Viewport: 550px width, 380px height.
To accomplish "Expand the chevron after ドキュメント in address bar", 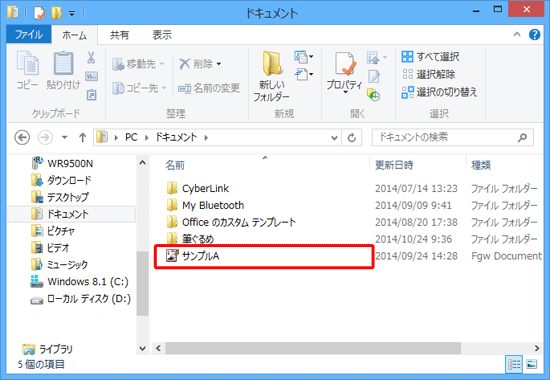I will pyautogui.click(x=206, y=138).
